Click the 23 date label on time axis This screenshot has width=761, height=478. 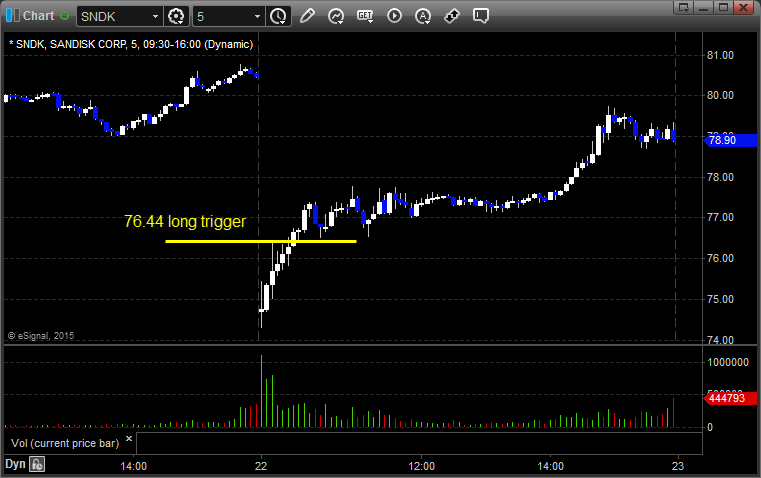tap(678, 466)
